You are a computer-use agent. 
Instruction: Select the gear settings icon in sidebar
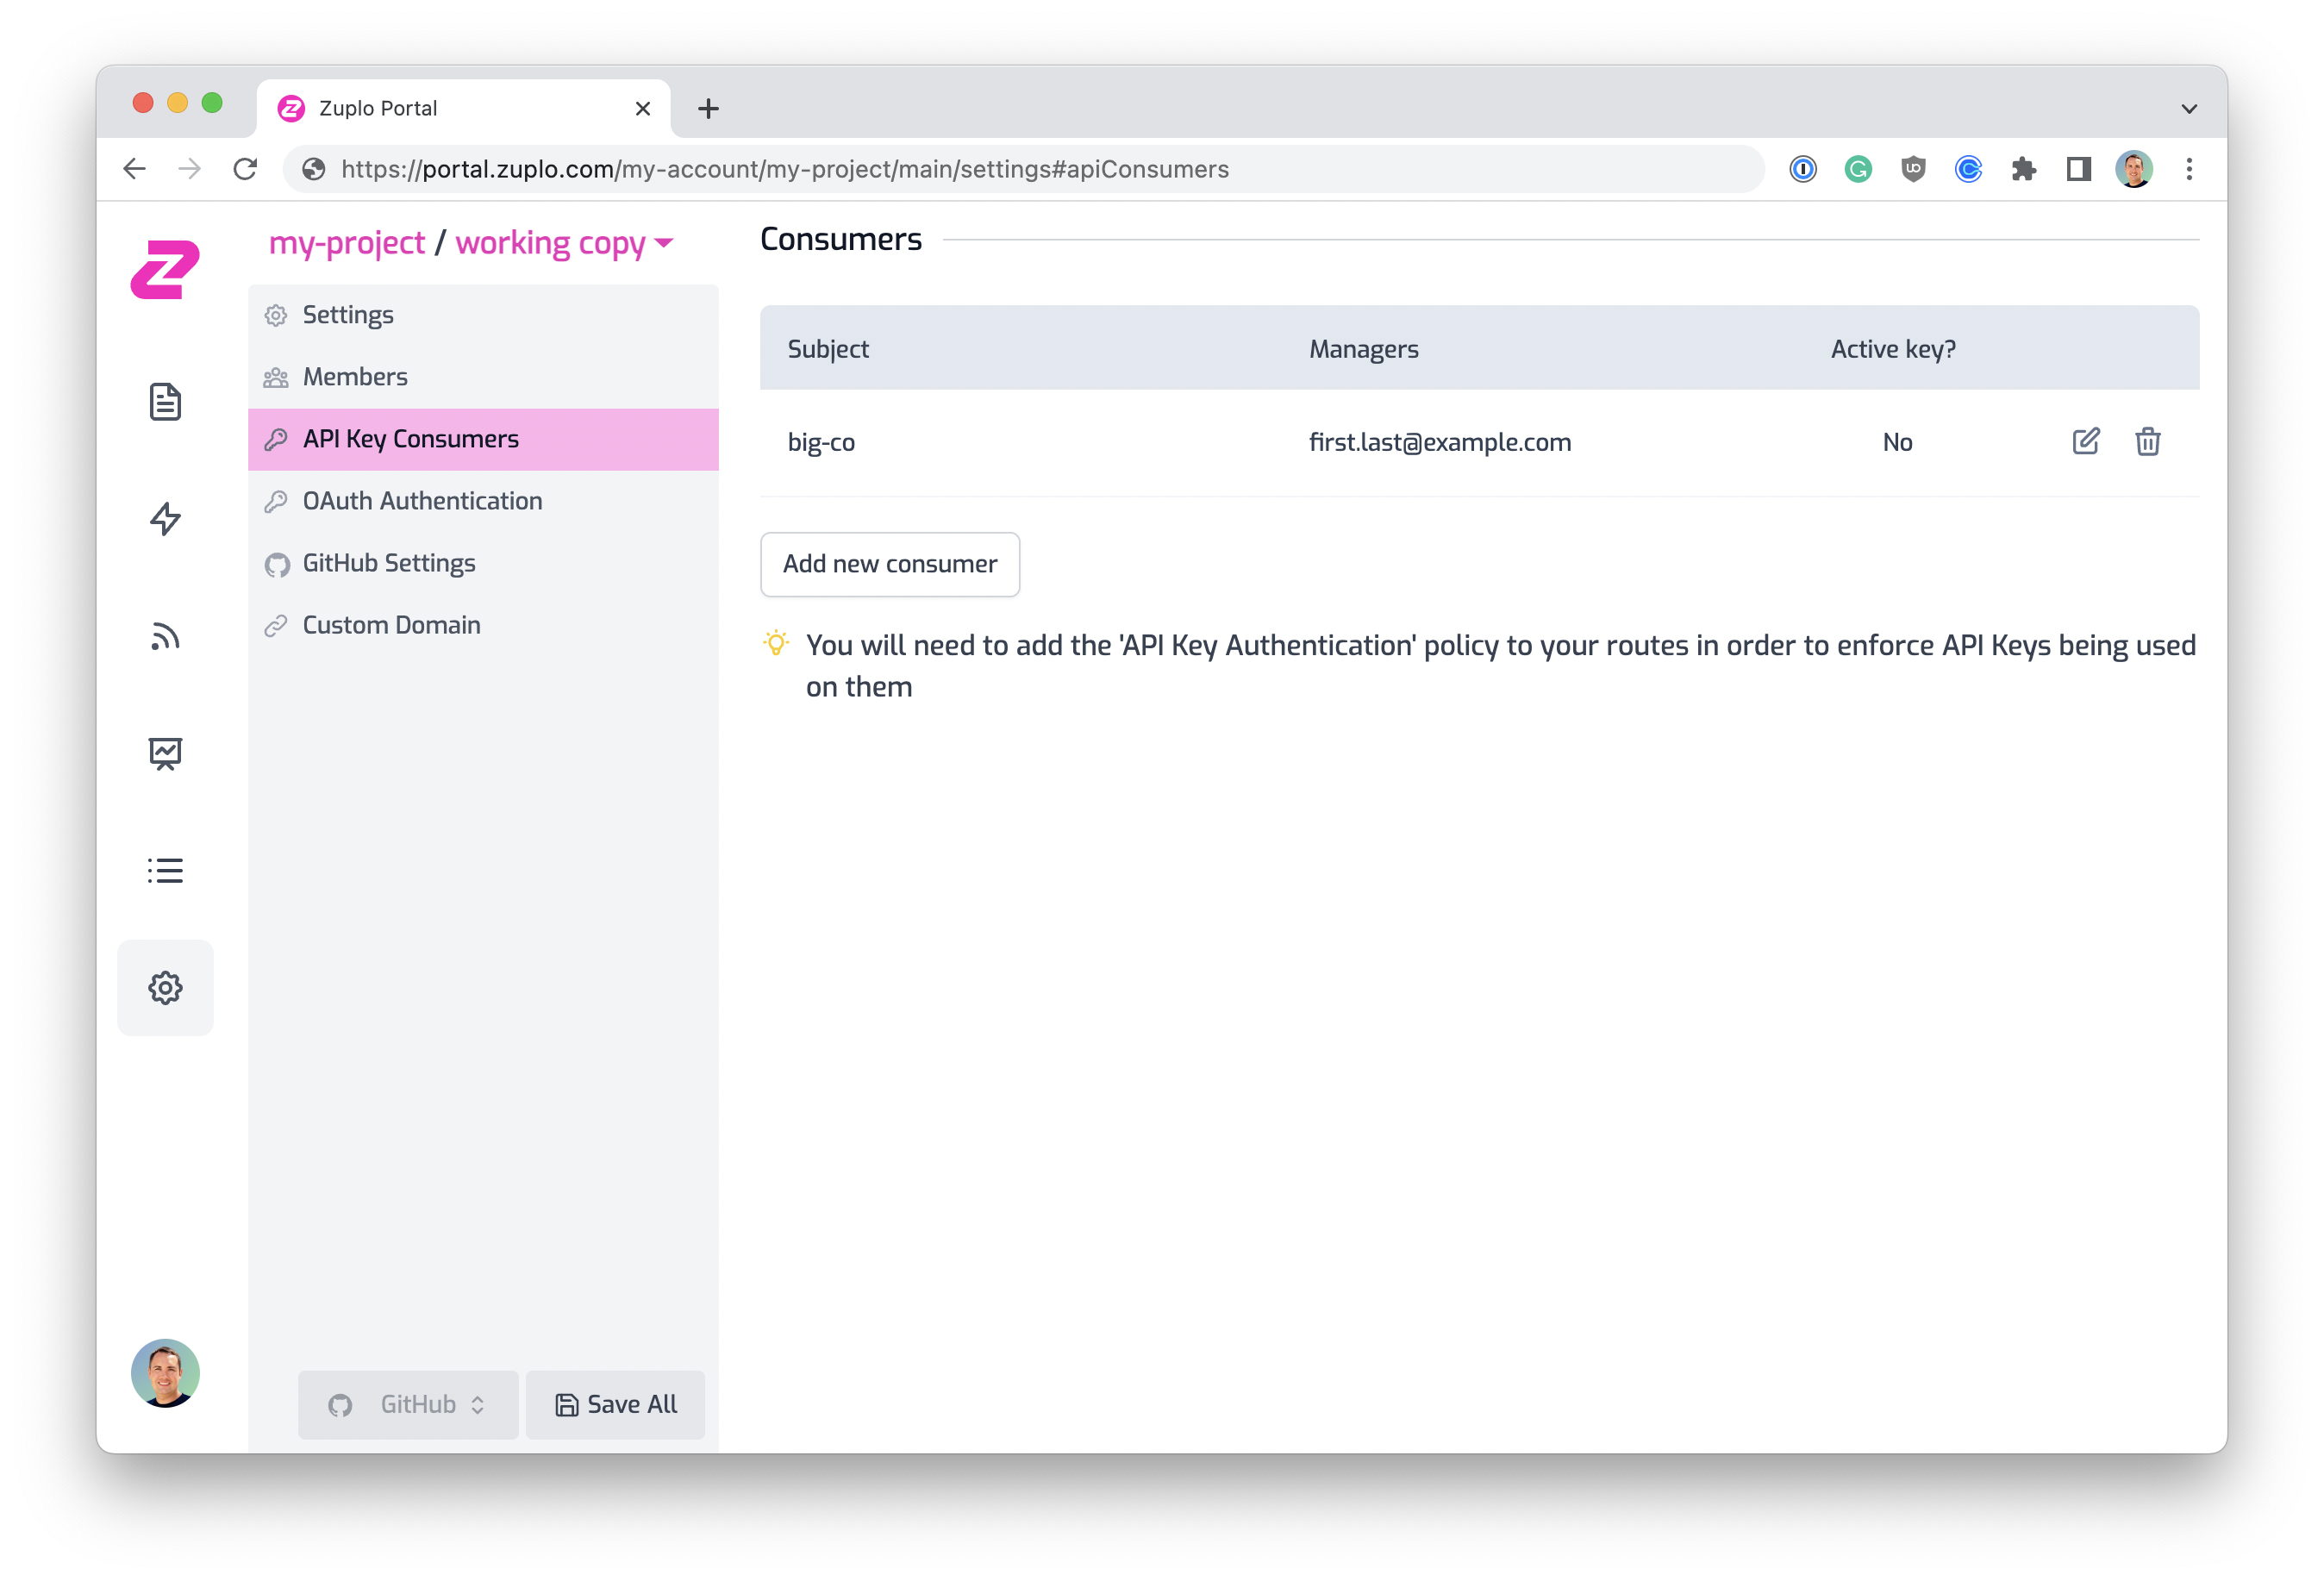[165, 987]
